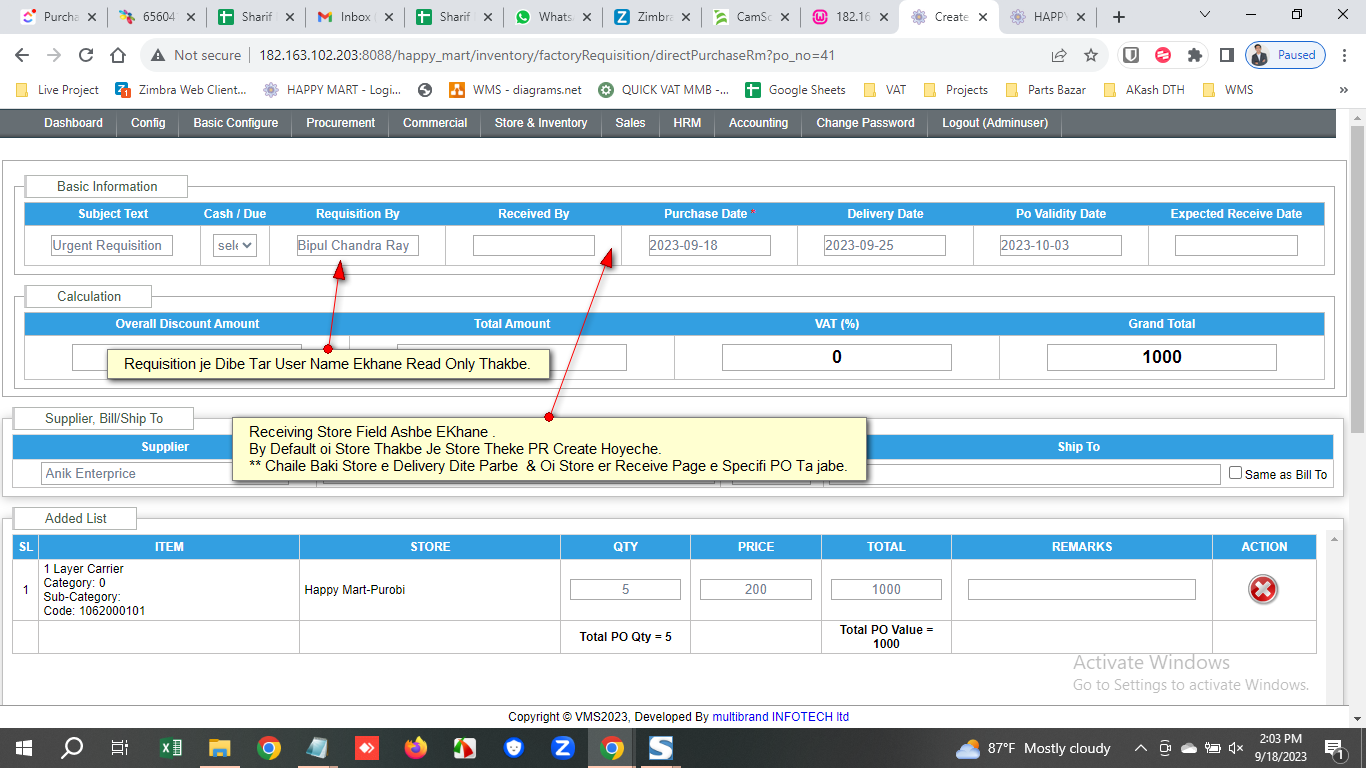
Task: Delete the 1 Layer Carrier row
Action: tap(1263, 590)
